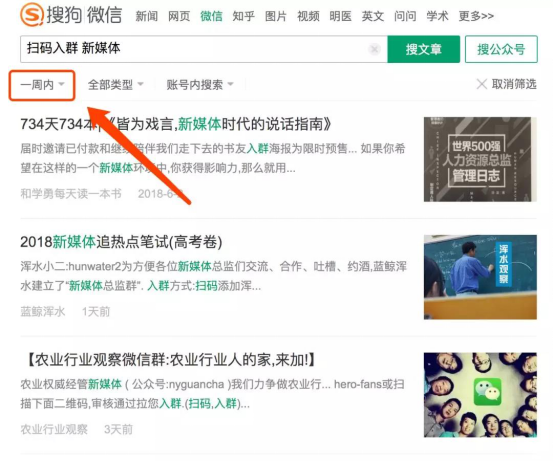Switch to the 知乎 tab
This screenshot has width=553, height=462.
(243, 16)
